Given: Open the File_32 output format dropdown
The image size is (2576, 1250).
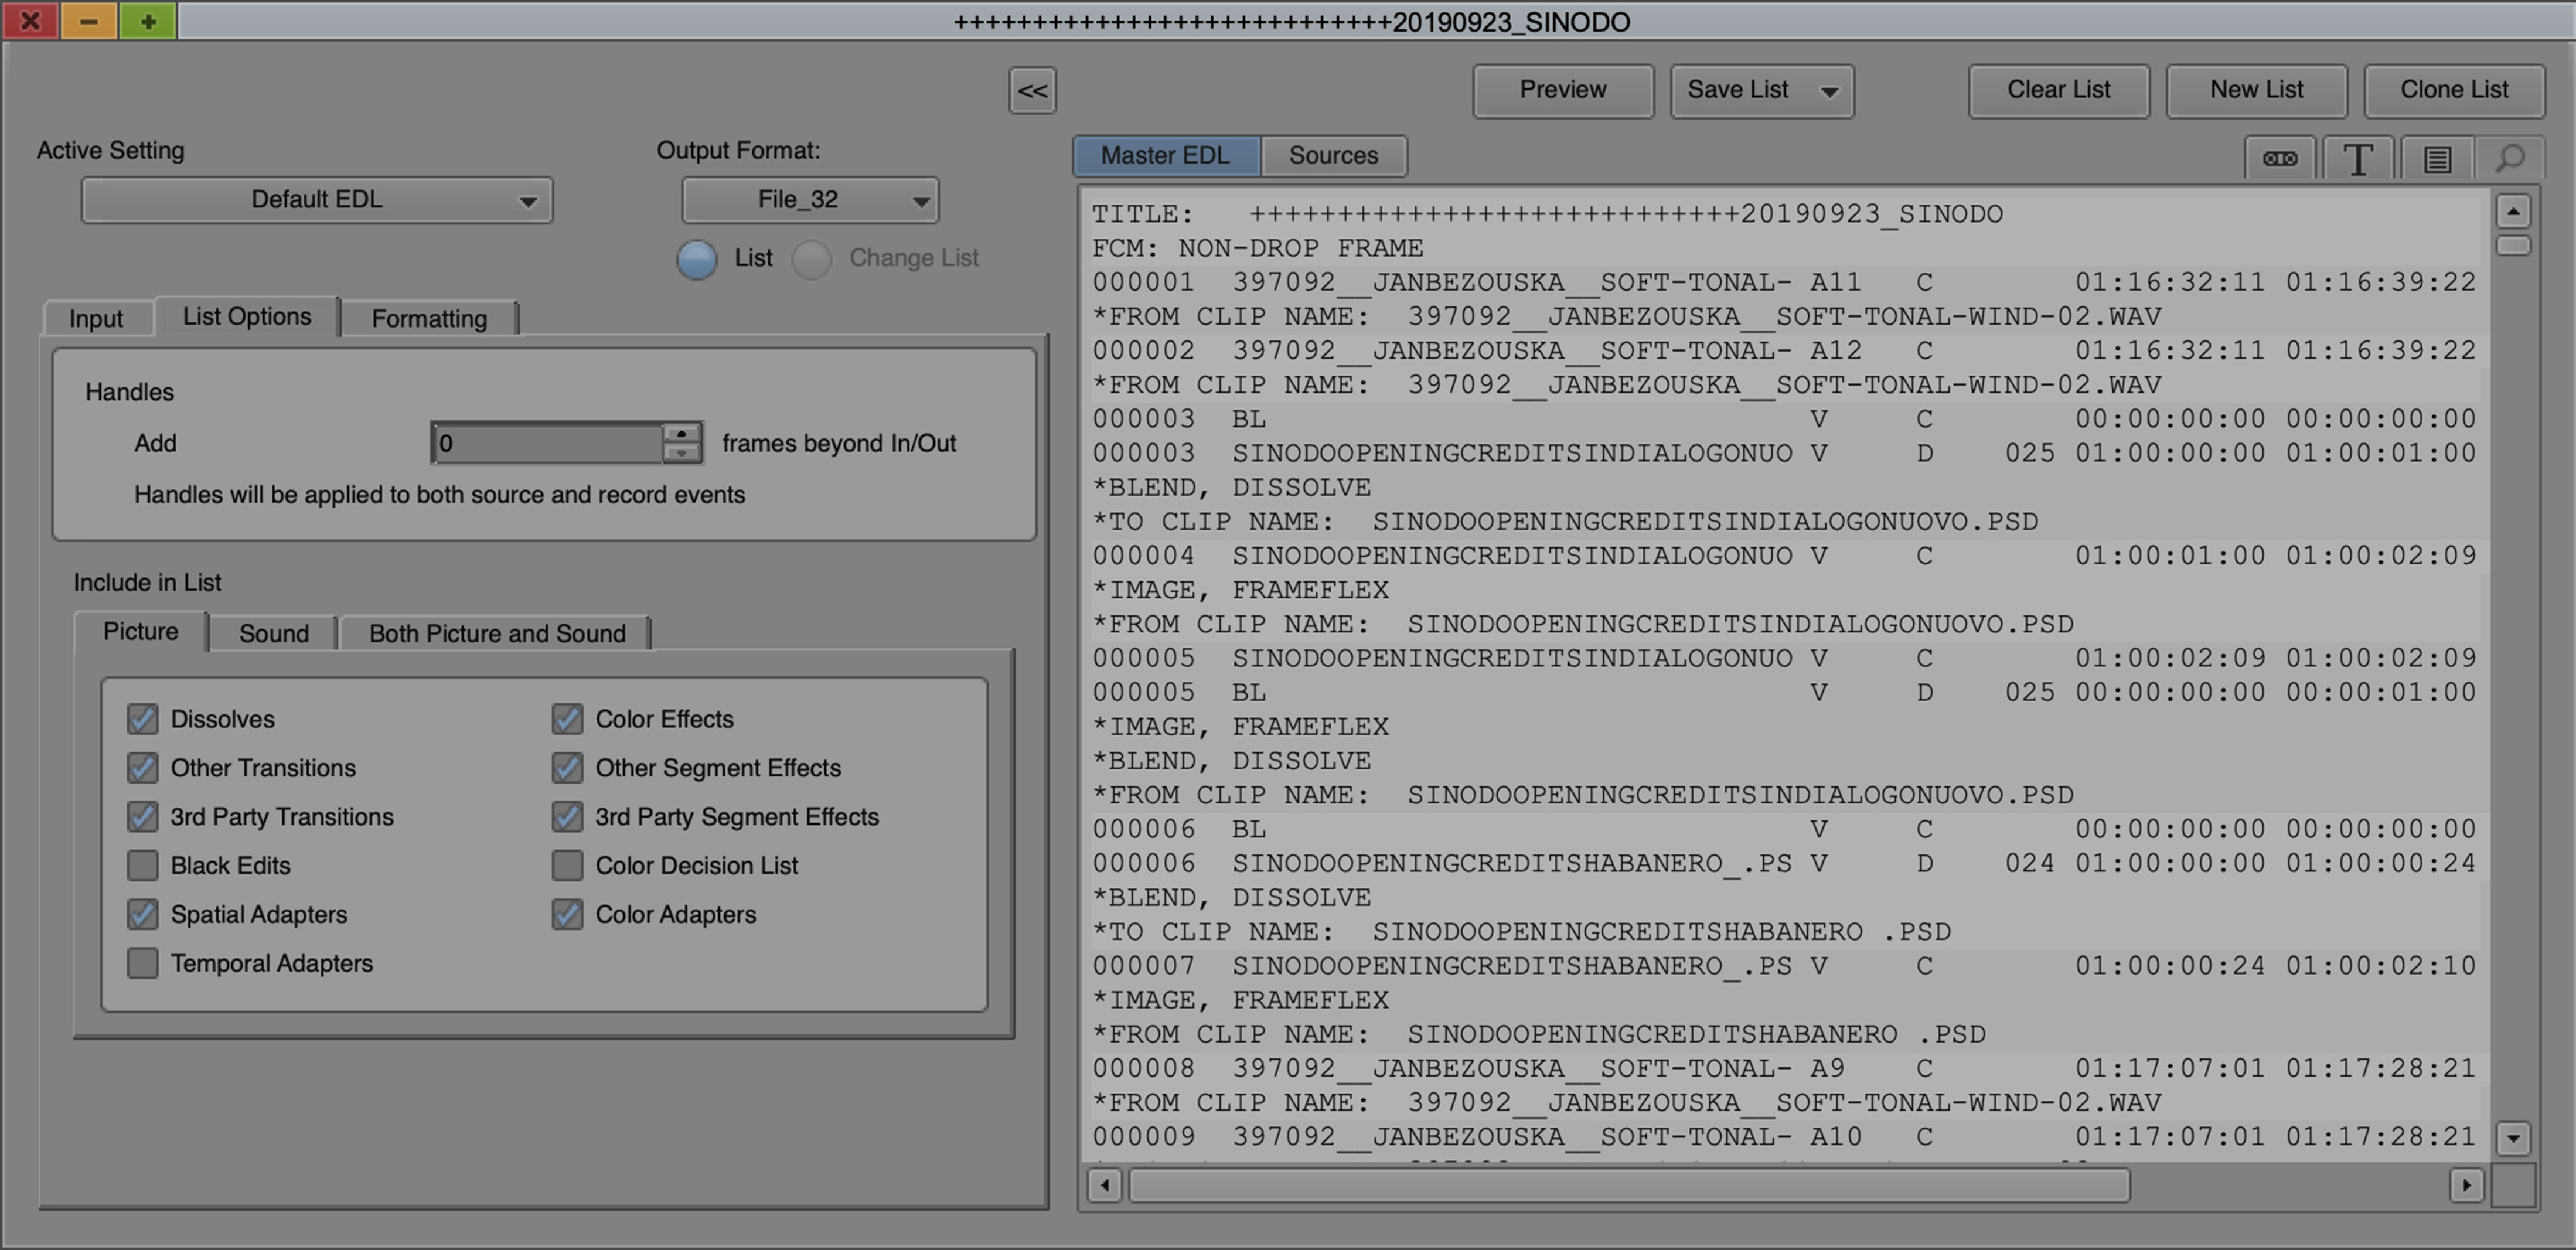Looking at the screenshot, I should pos(809,200).
